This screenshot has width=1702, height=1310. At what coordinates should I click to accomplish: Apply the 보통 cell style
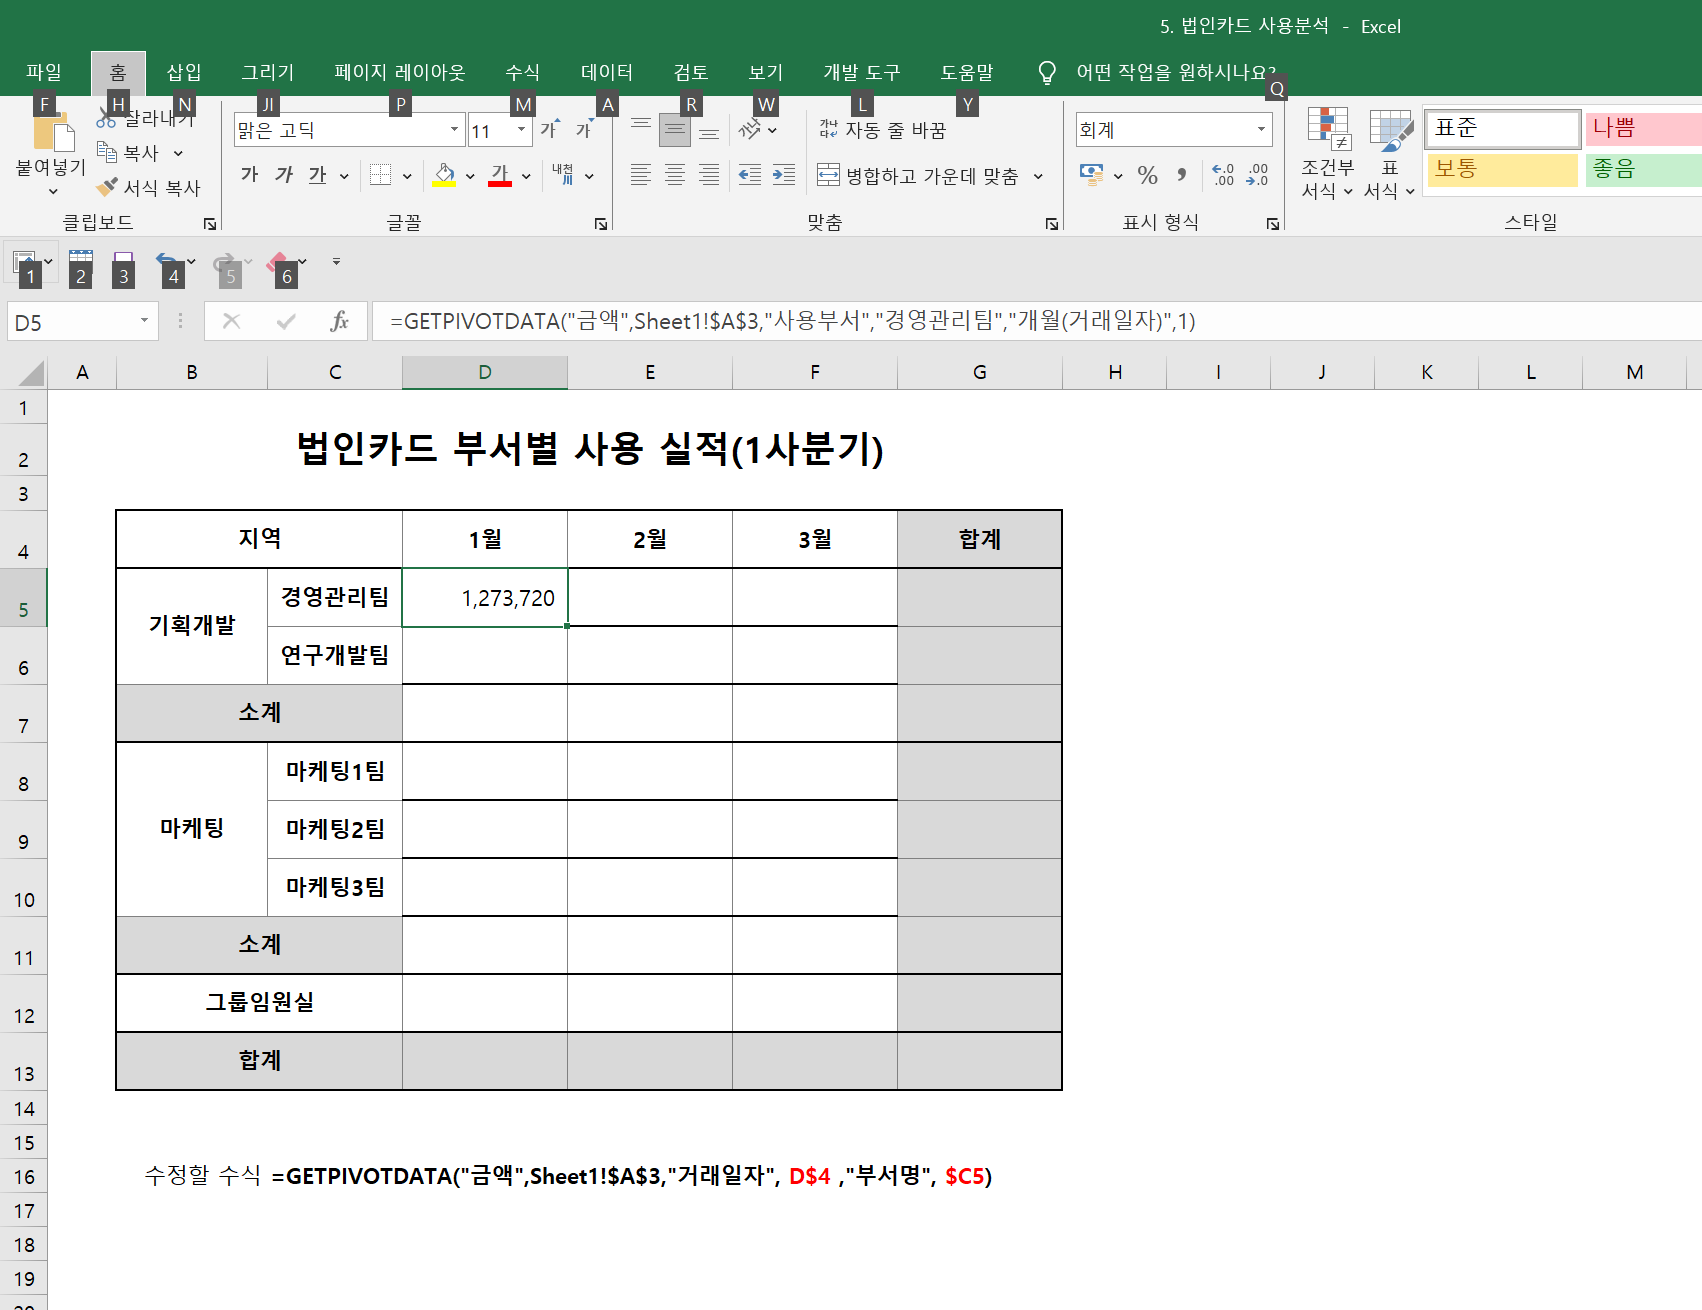tap(1502, 169)
